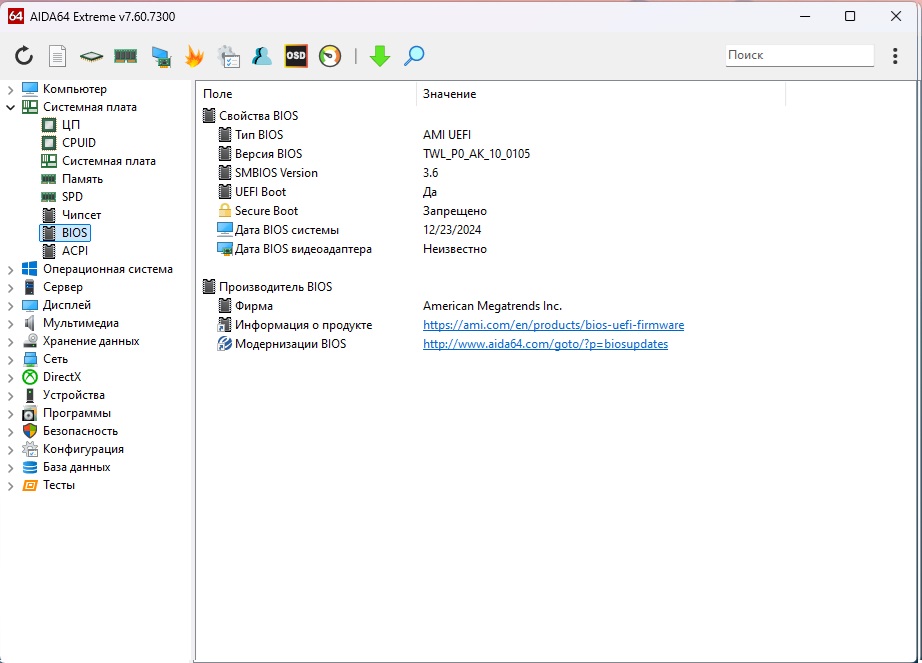Screen dimensions: 922x663
Task: Open the preferences gear checklist icon
Action: (228, 56)
